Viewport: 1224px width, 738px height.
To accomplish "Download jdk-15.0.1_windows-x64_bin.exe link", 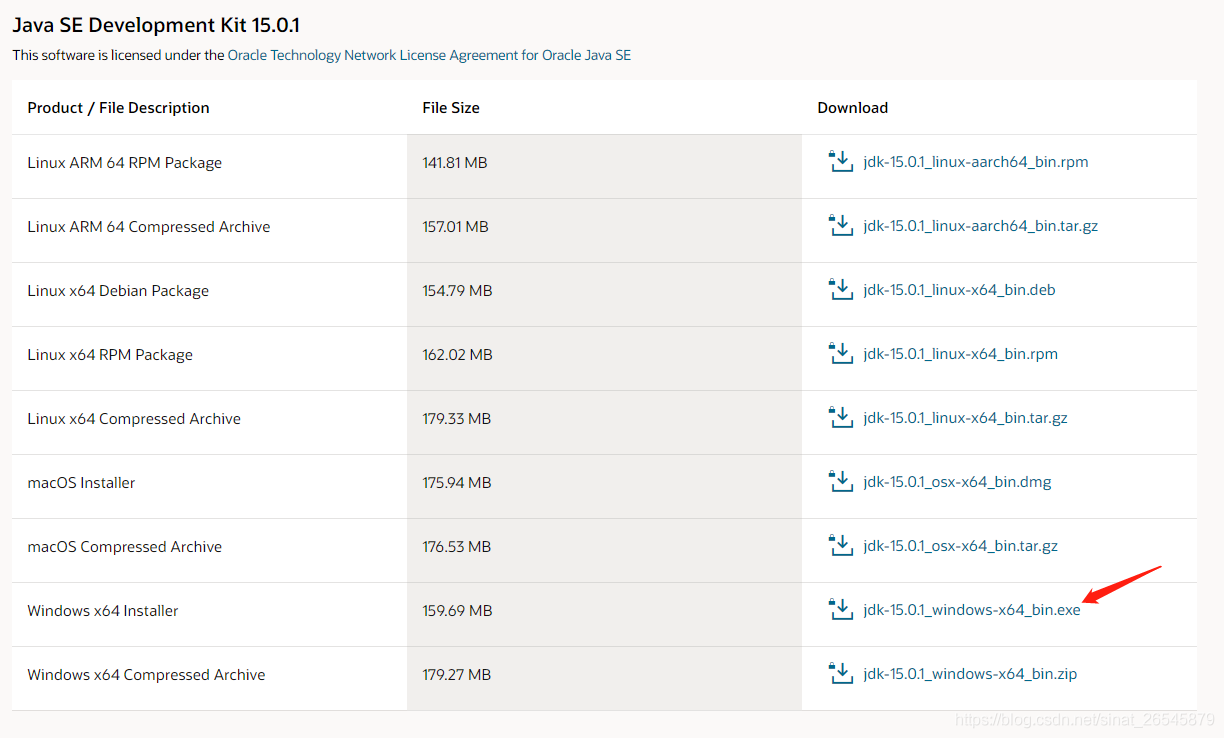I will coord(972,610).
